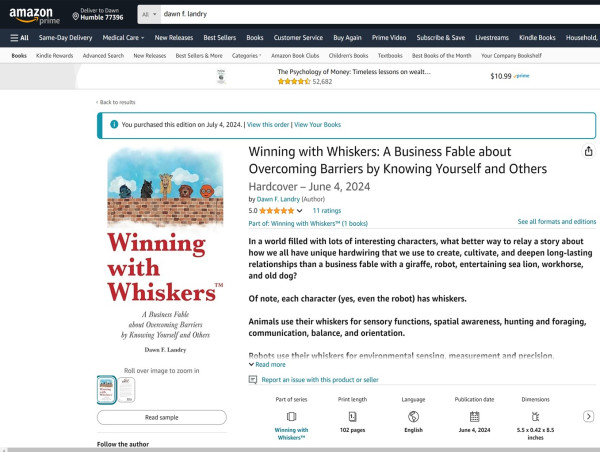Open the Deliver to Dawn location selector
The image size is (600, 452).
coord(98,14)
